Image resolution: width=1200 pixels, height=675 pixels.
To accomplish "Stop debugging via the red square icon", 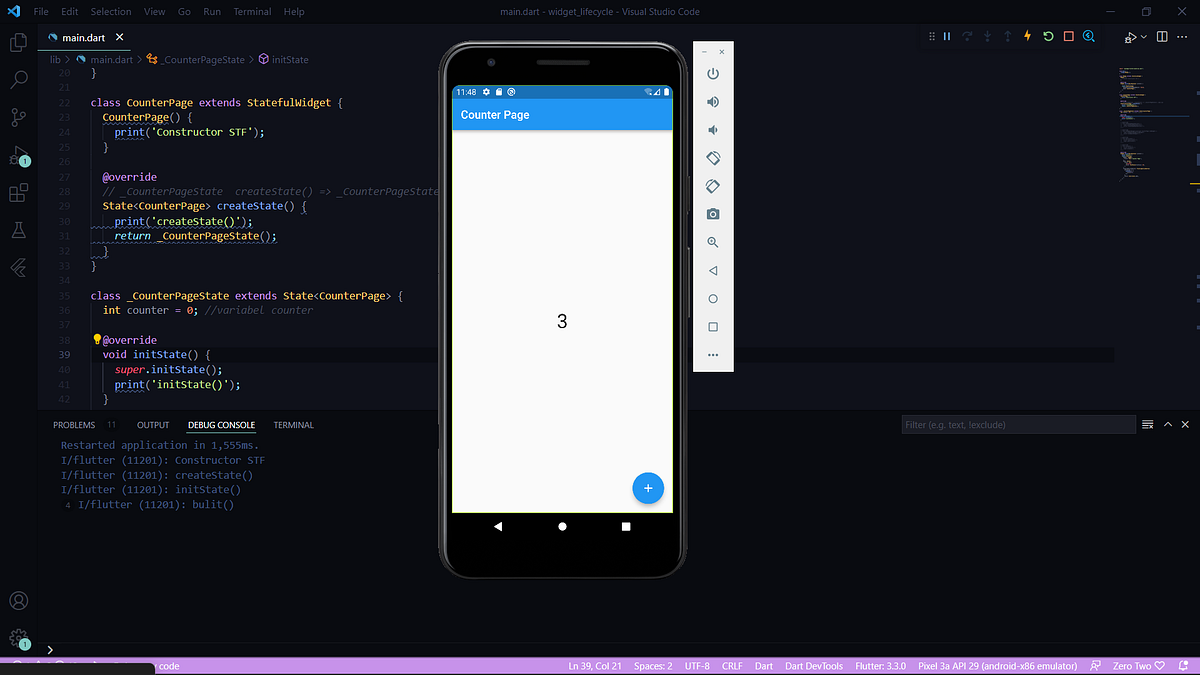I will pos(1068,36).
